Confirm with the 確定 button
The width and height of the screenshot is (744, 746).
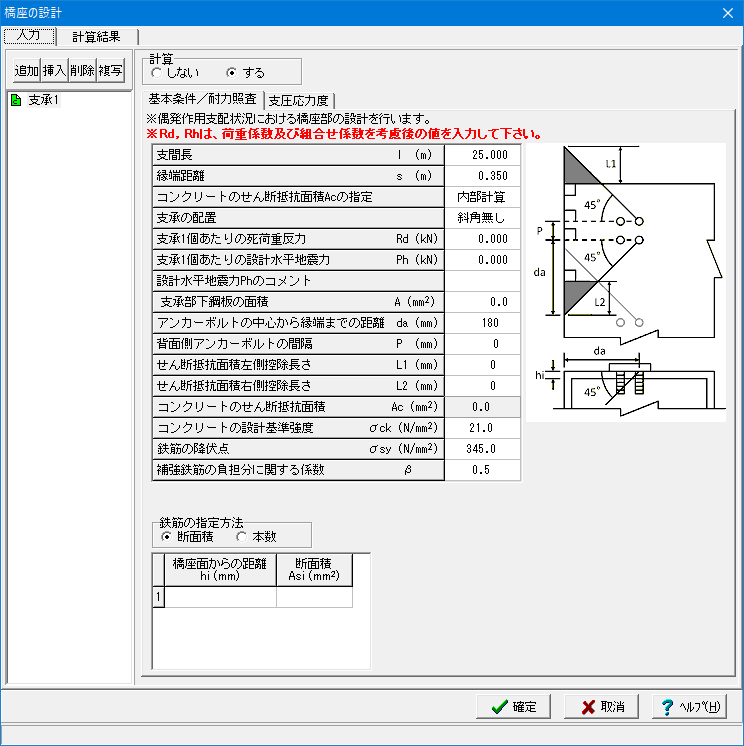pyautogui.click(x=513, y=707)
